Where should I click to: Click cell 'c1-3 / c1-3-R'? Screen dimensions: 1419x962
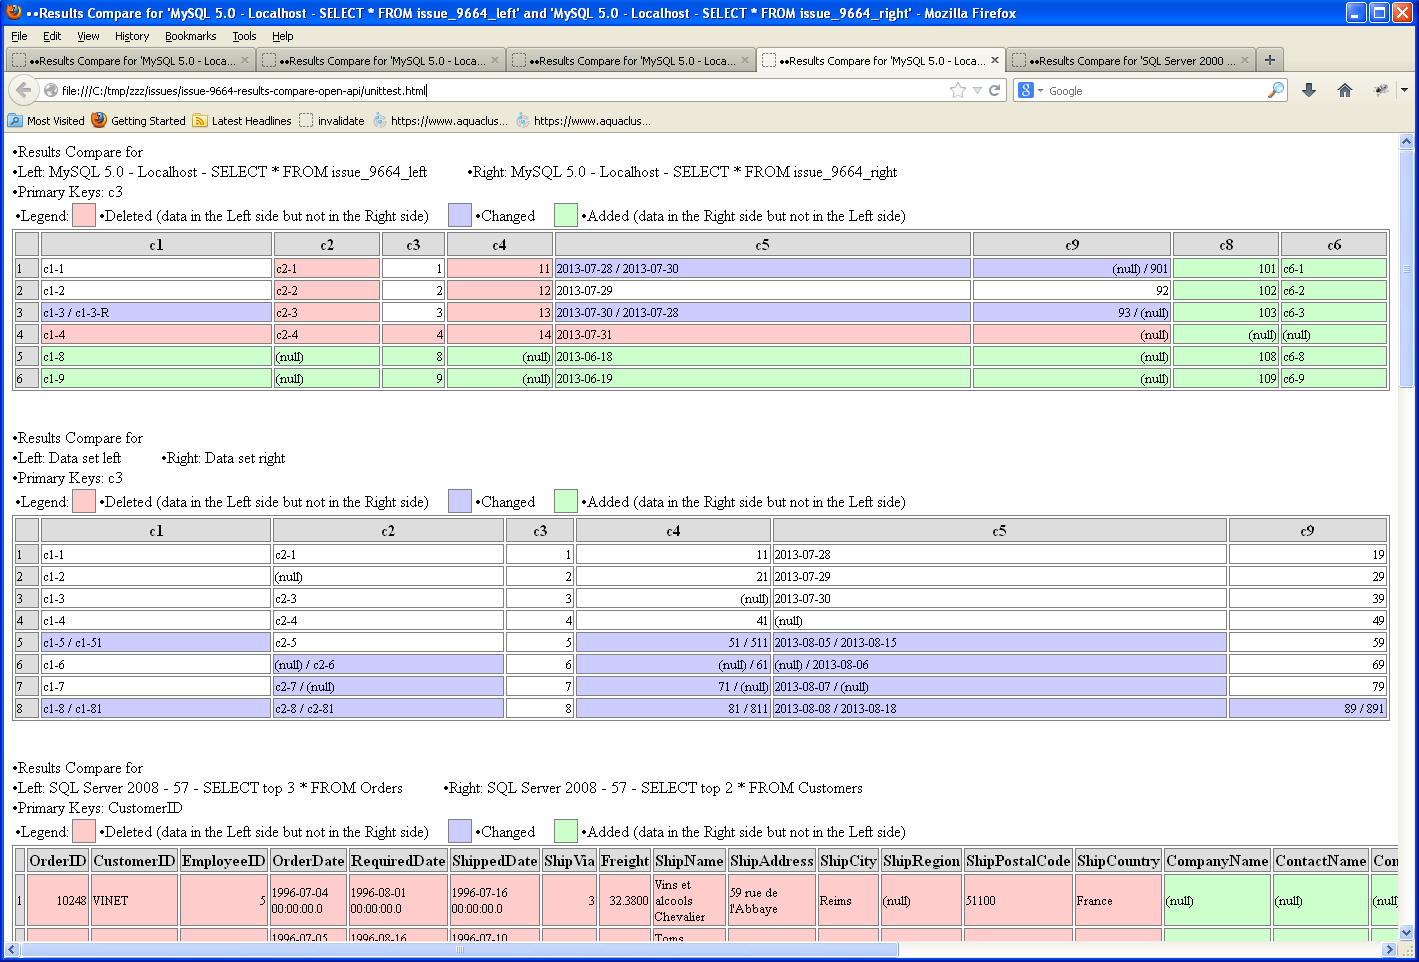(156, 312)
